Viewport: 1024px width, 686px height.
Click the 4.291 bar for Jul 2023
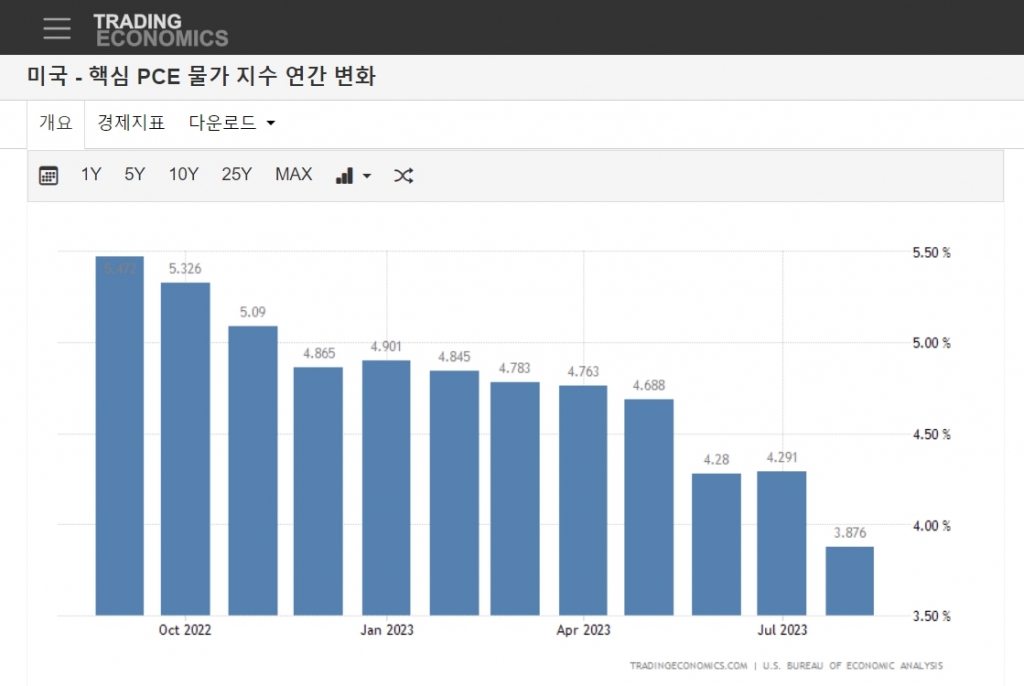(781, 543)
